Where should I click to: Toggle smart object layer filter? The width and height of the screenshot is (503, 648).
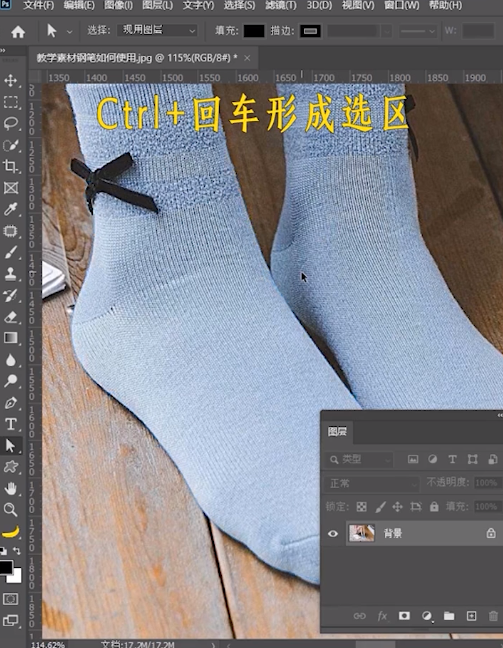(493, 459)
